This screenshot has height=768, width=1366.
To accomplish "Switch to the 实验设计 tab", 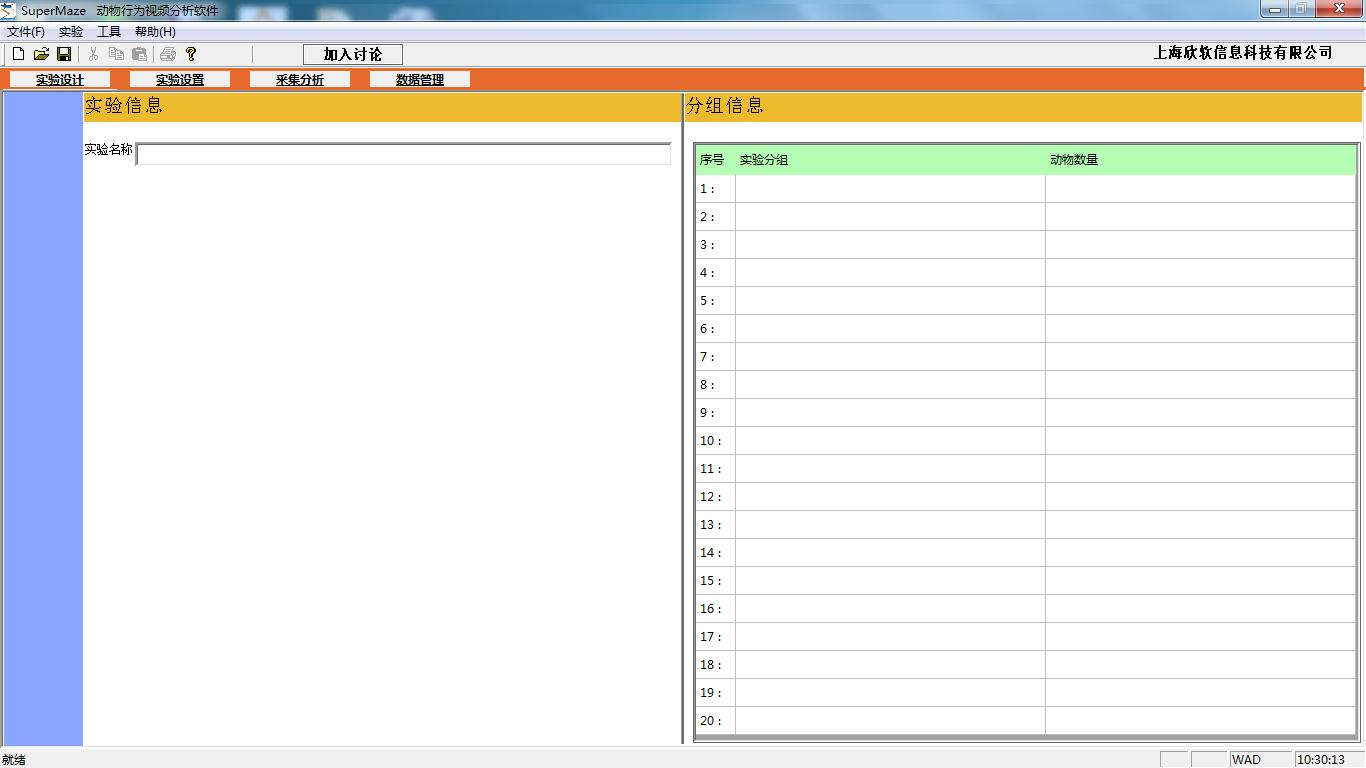I will pyautogui.click(x=60, y=79).
